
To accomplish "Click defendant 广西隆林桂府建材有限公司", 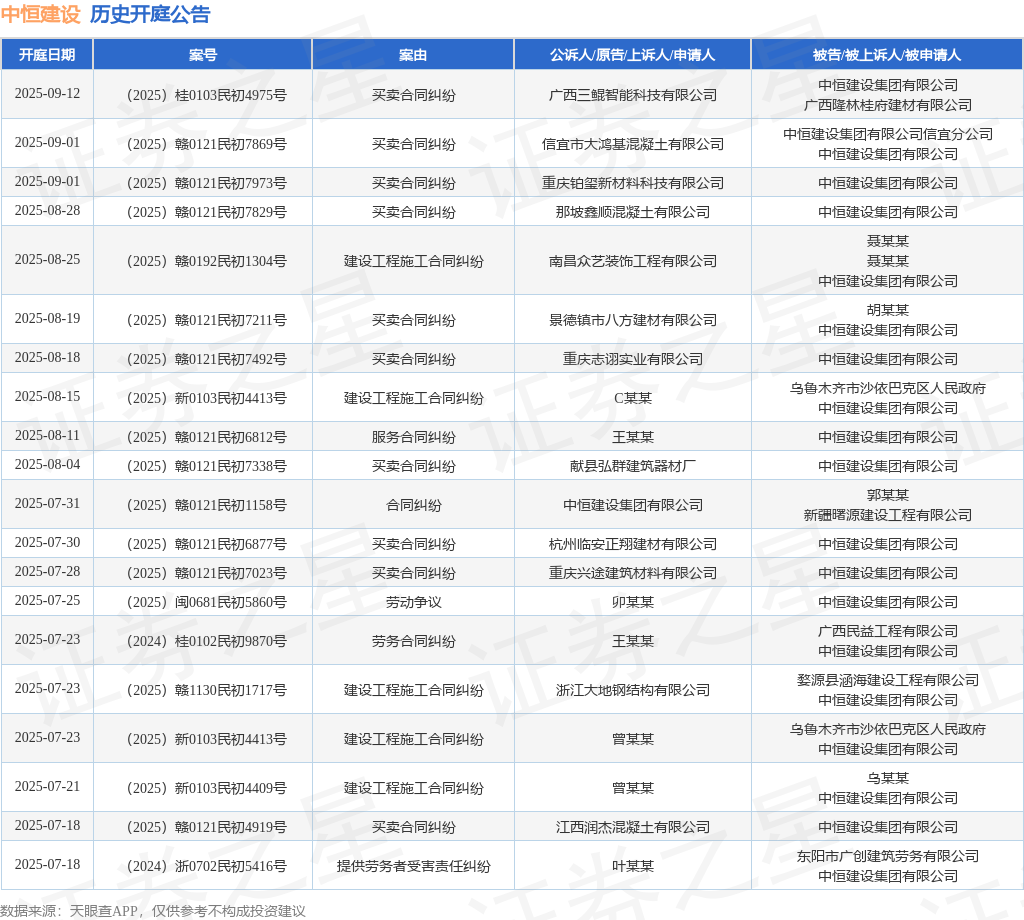I will [888, 105].
